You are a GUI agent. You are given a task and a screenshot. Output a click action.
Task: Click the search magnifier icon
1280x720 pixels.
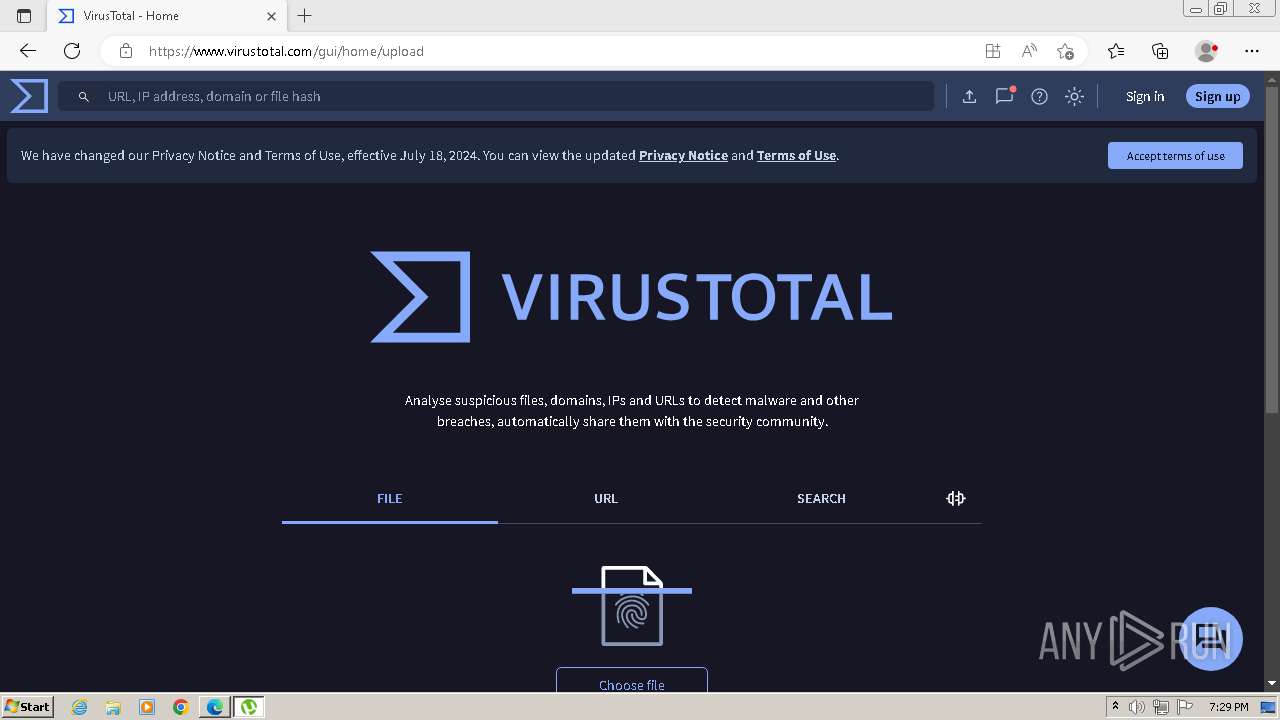point(84,96)
